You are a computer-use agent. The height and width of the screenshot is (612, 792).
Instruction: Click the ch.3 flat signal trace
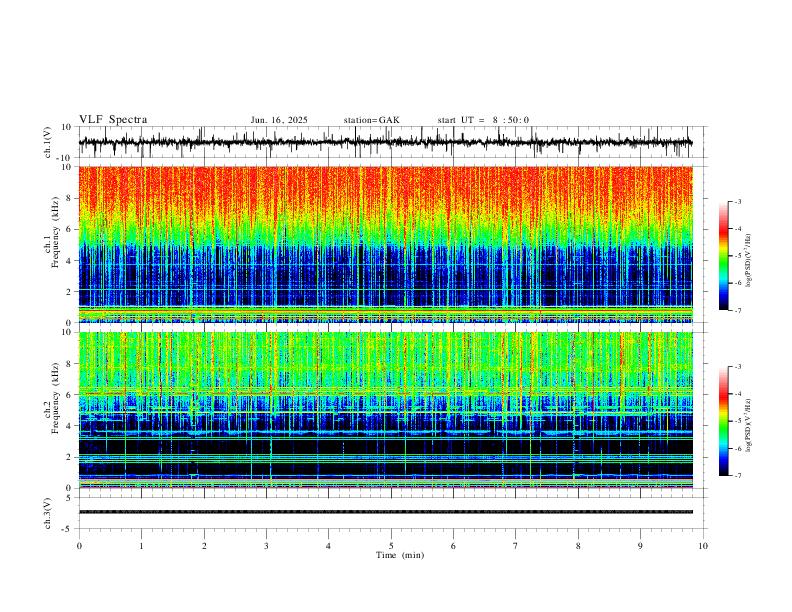(385, 512)
